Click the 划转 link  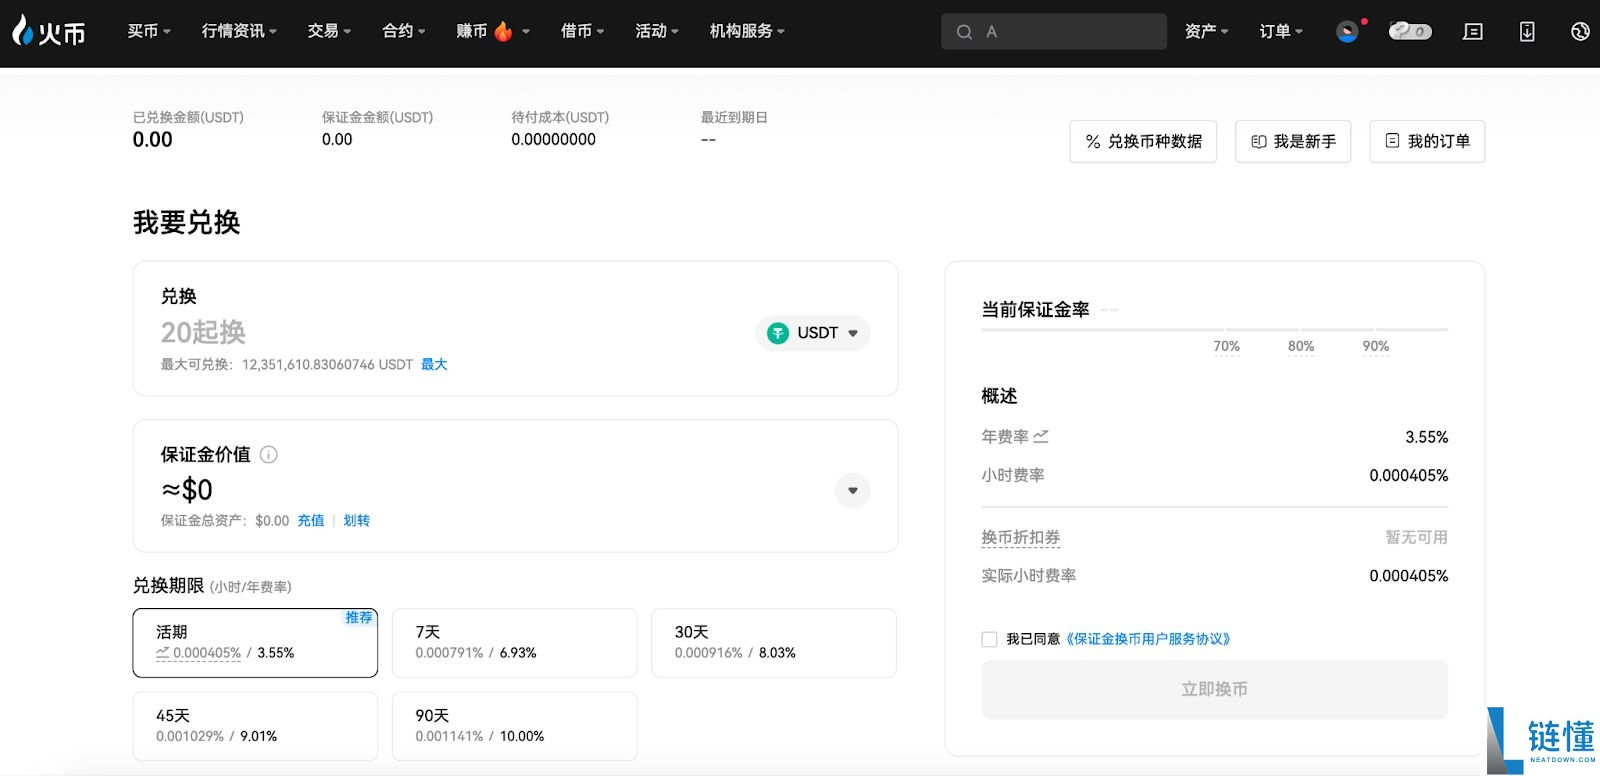click(357, 520)
